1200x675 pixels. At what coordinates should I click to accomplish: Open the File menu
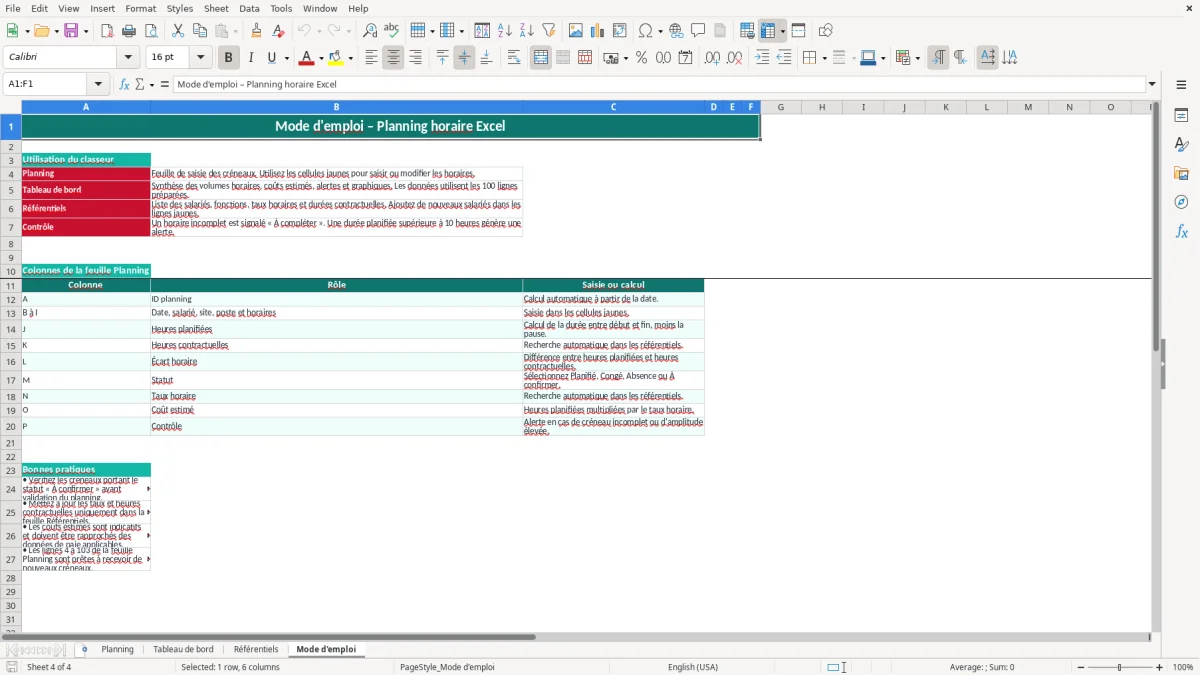(x=13, y=8)
